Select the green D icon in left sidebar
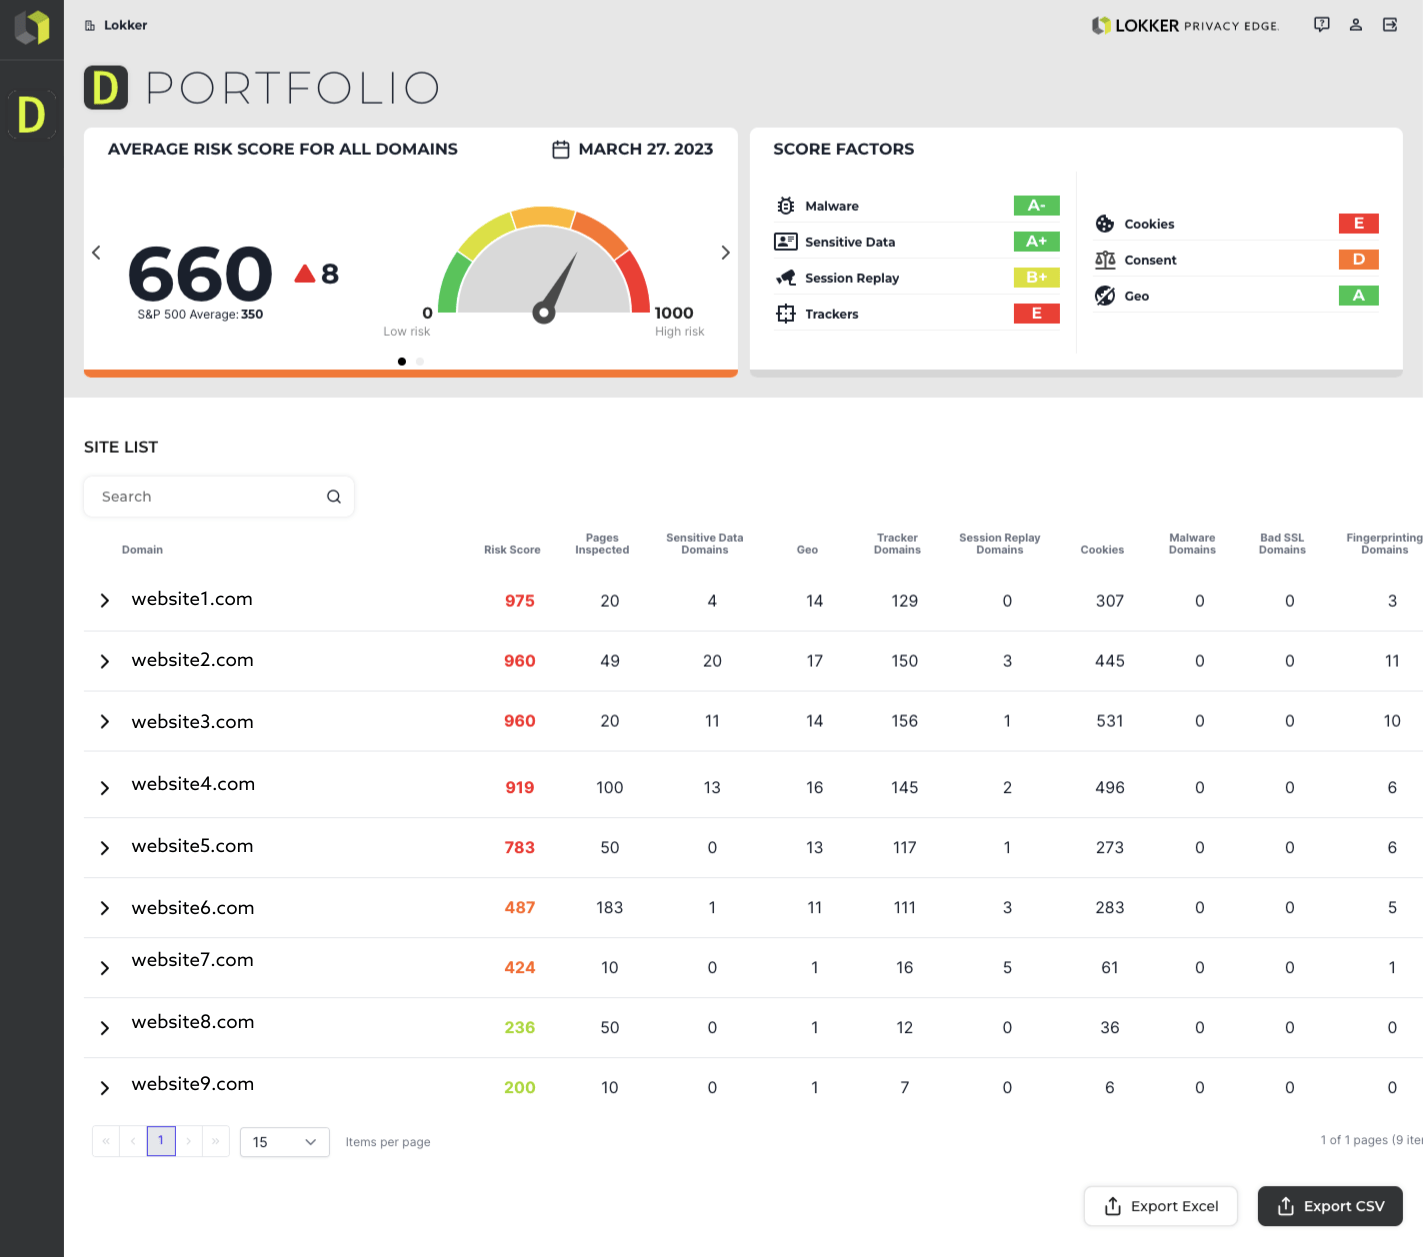Image resolution: width=1426 pixels, height=1257 pixels. click(31, 115)
